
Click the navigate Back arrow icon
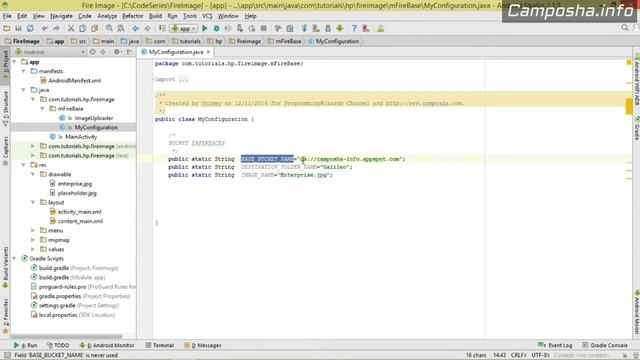pos(136,28)
